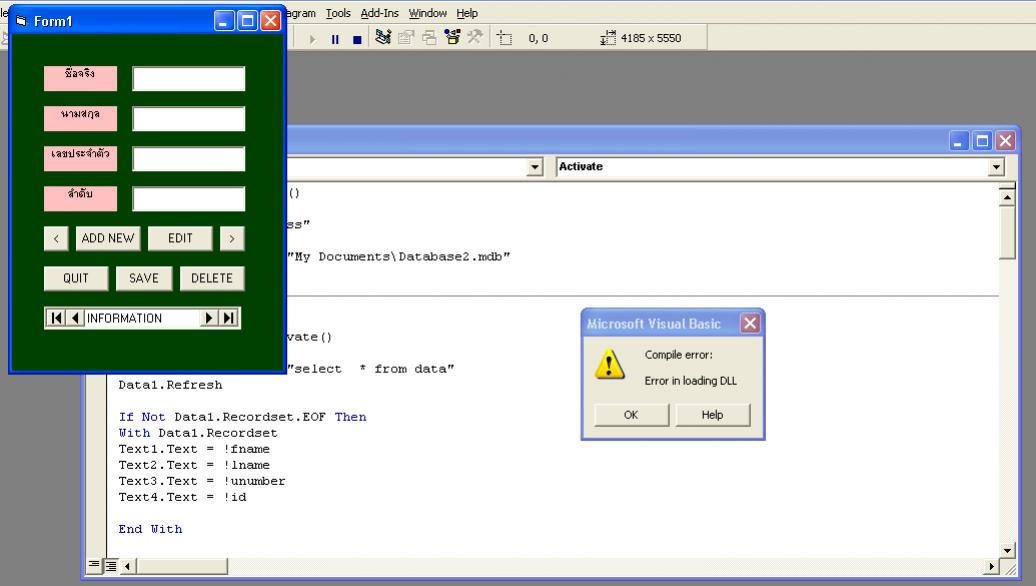Viewport: 1036px width, 586px height.
Task: Open the Object Browser toolbar icon
Action: (452, 38)
